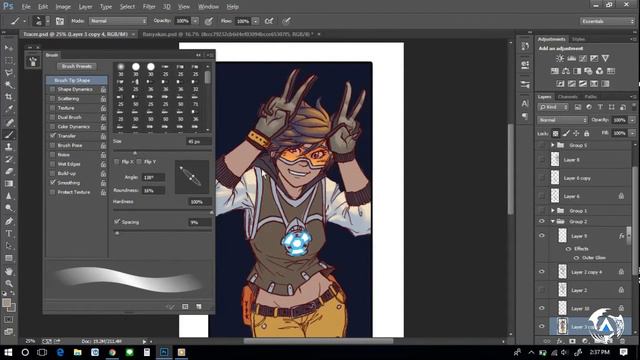Screen dimensions: 640x360
Task: Select the Brush tool in toolbar
Action: pos(9,134)
